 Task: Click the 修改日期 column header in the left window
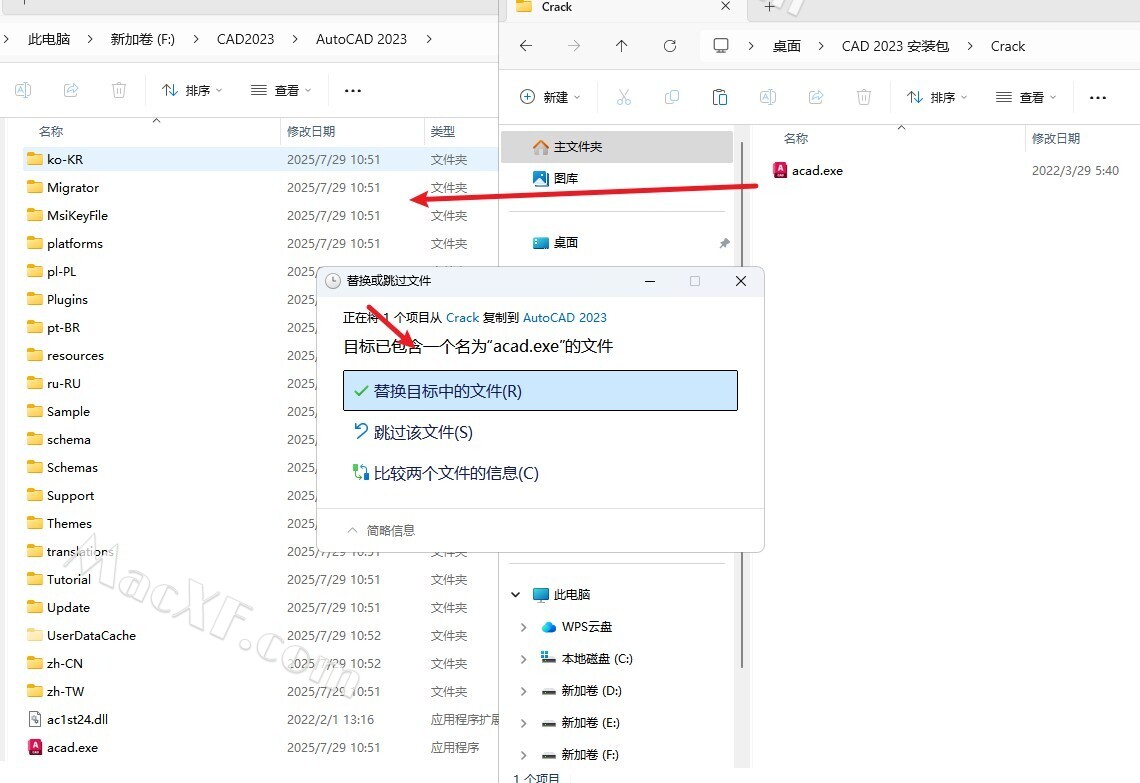point(311,132)
